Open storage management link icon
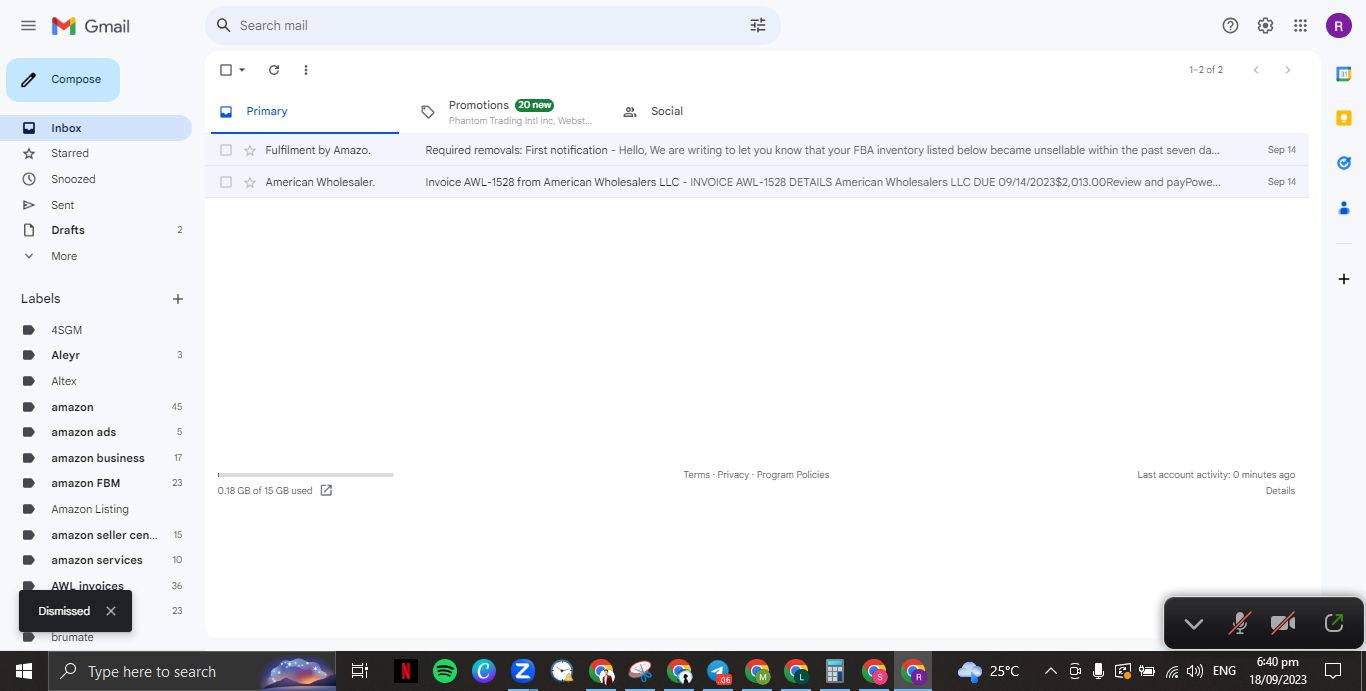The height and width of the screenshot is (691, 1366). click(x=326, y=490)
